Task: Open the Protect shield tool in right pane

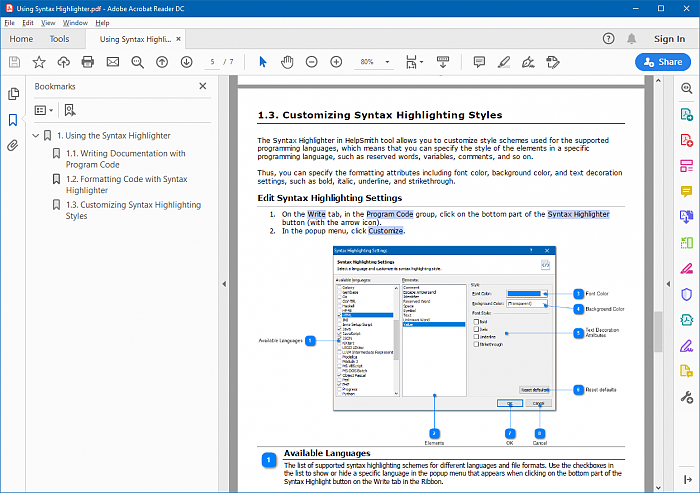Action: tap(687, 295)
